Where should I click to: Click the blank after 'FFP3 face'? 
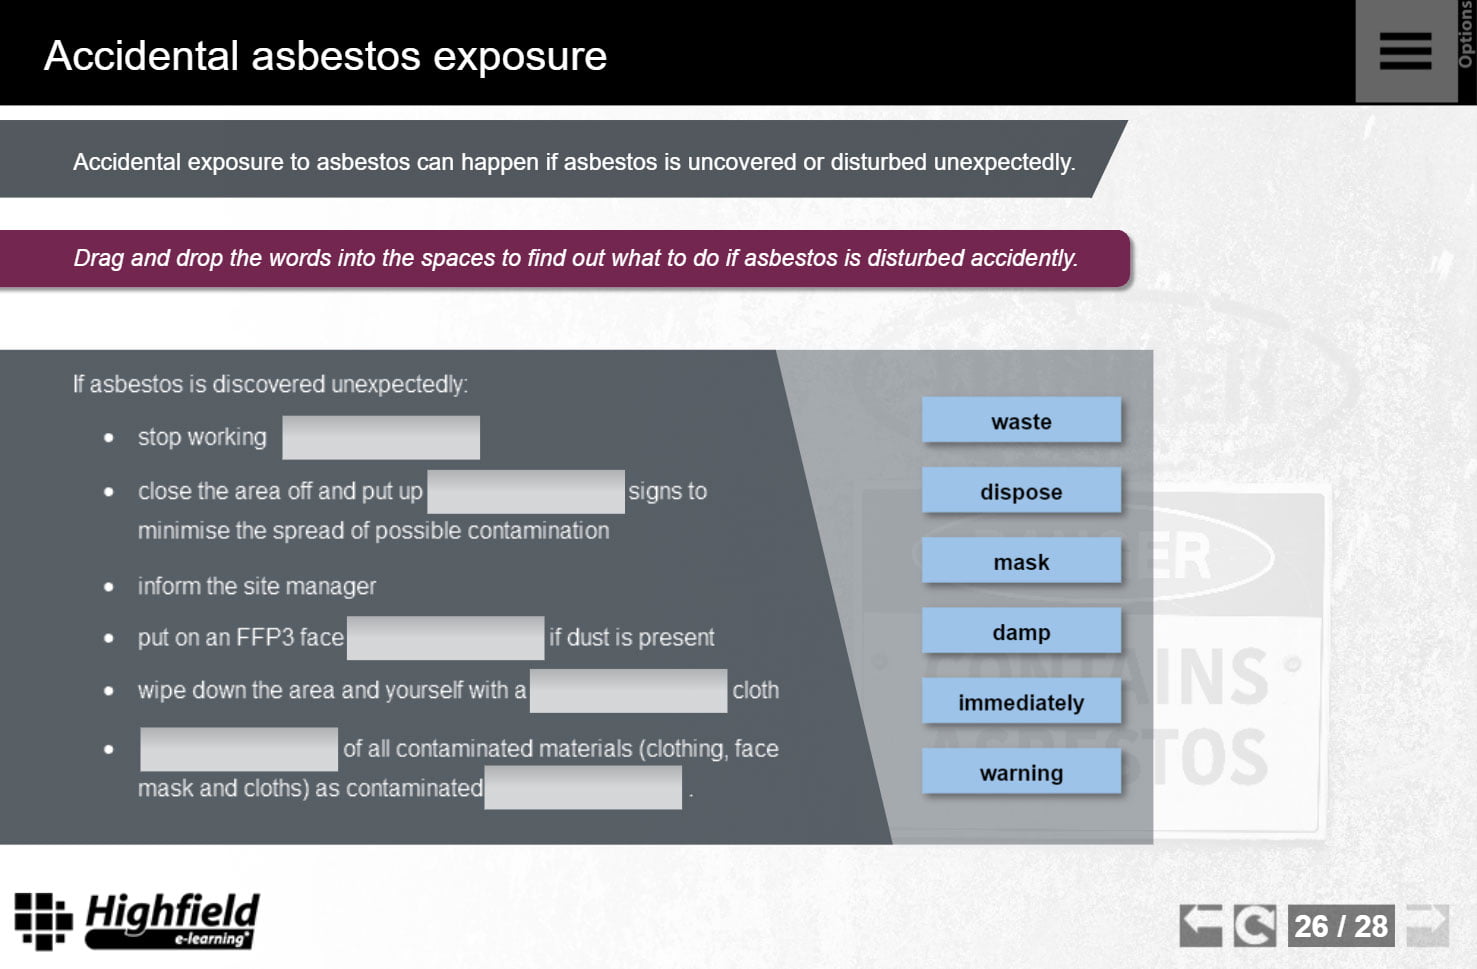(x=445, y=638)
